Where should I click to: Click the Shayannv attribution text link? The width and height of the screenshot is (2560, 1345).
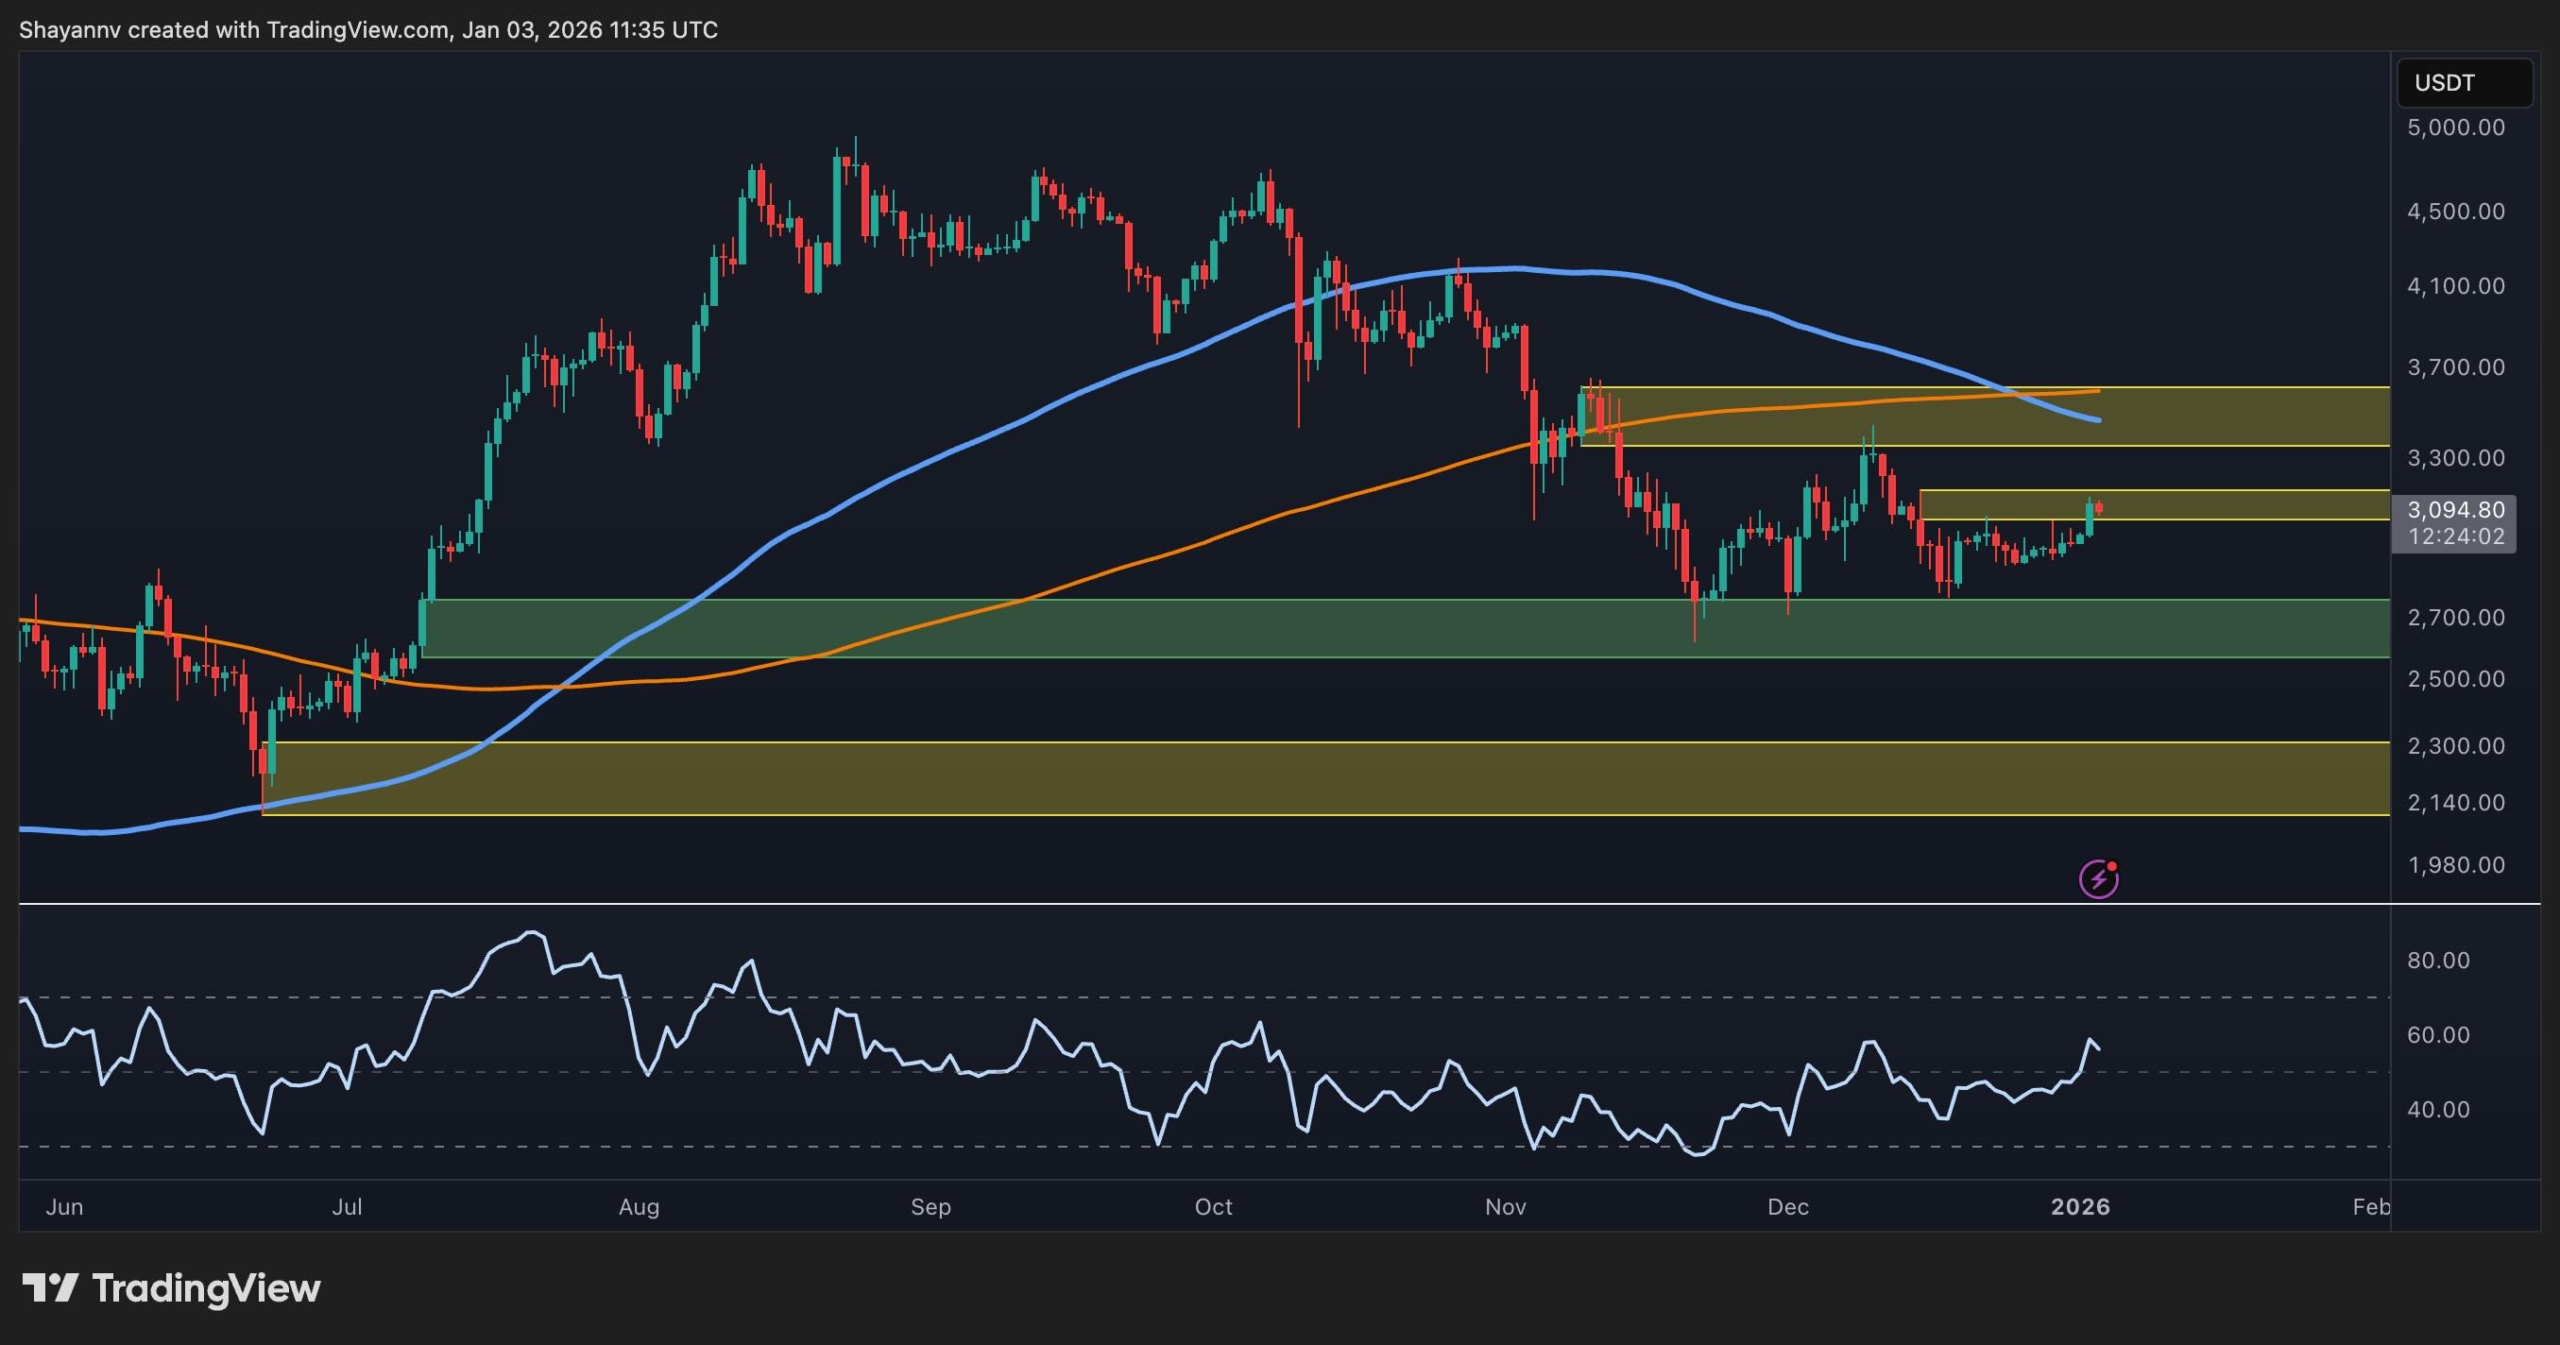point(70,30)
